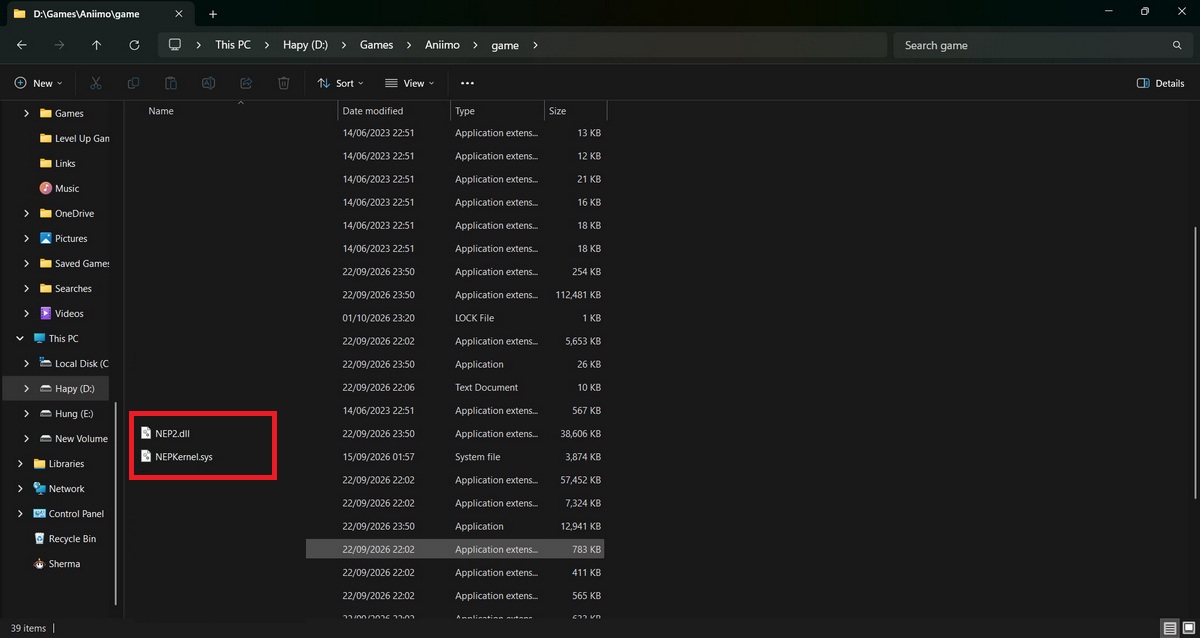Click the Size column header
The image size is (1200, 638).
pyautogui.click(x=575, y=111)
